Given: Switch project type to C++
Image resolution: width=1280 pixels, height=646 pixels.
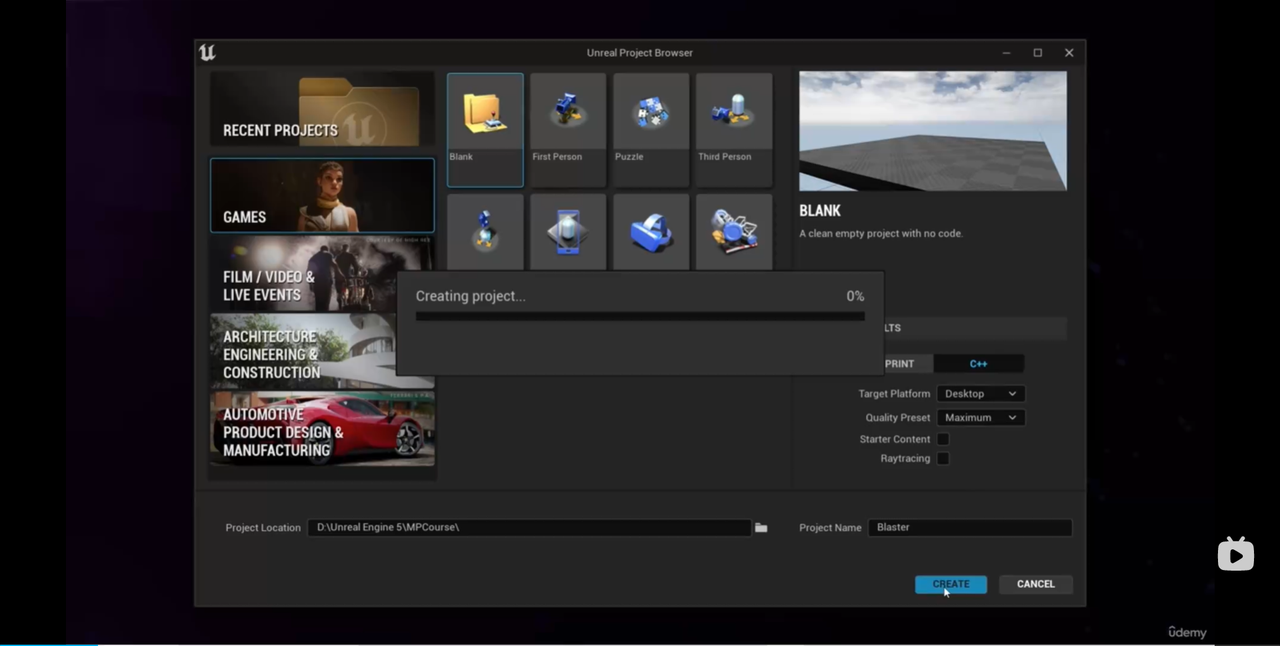Looking at the screenshot, I should click(978, 364).
